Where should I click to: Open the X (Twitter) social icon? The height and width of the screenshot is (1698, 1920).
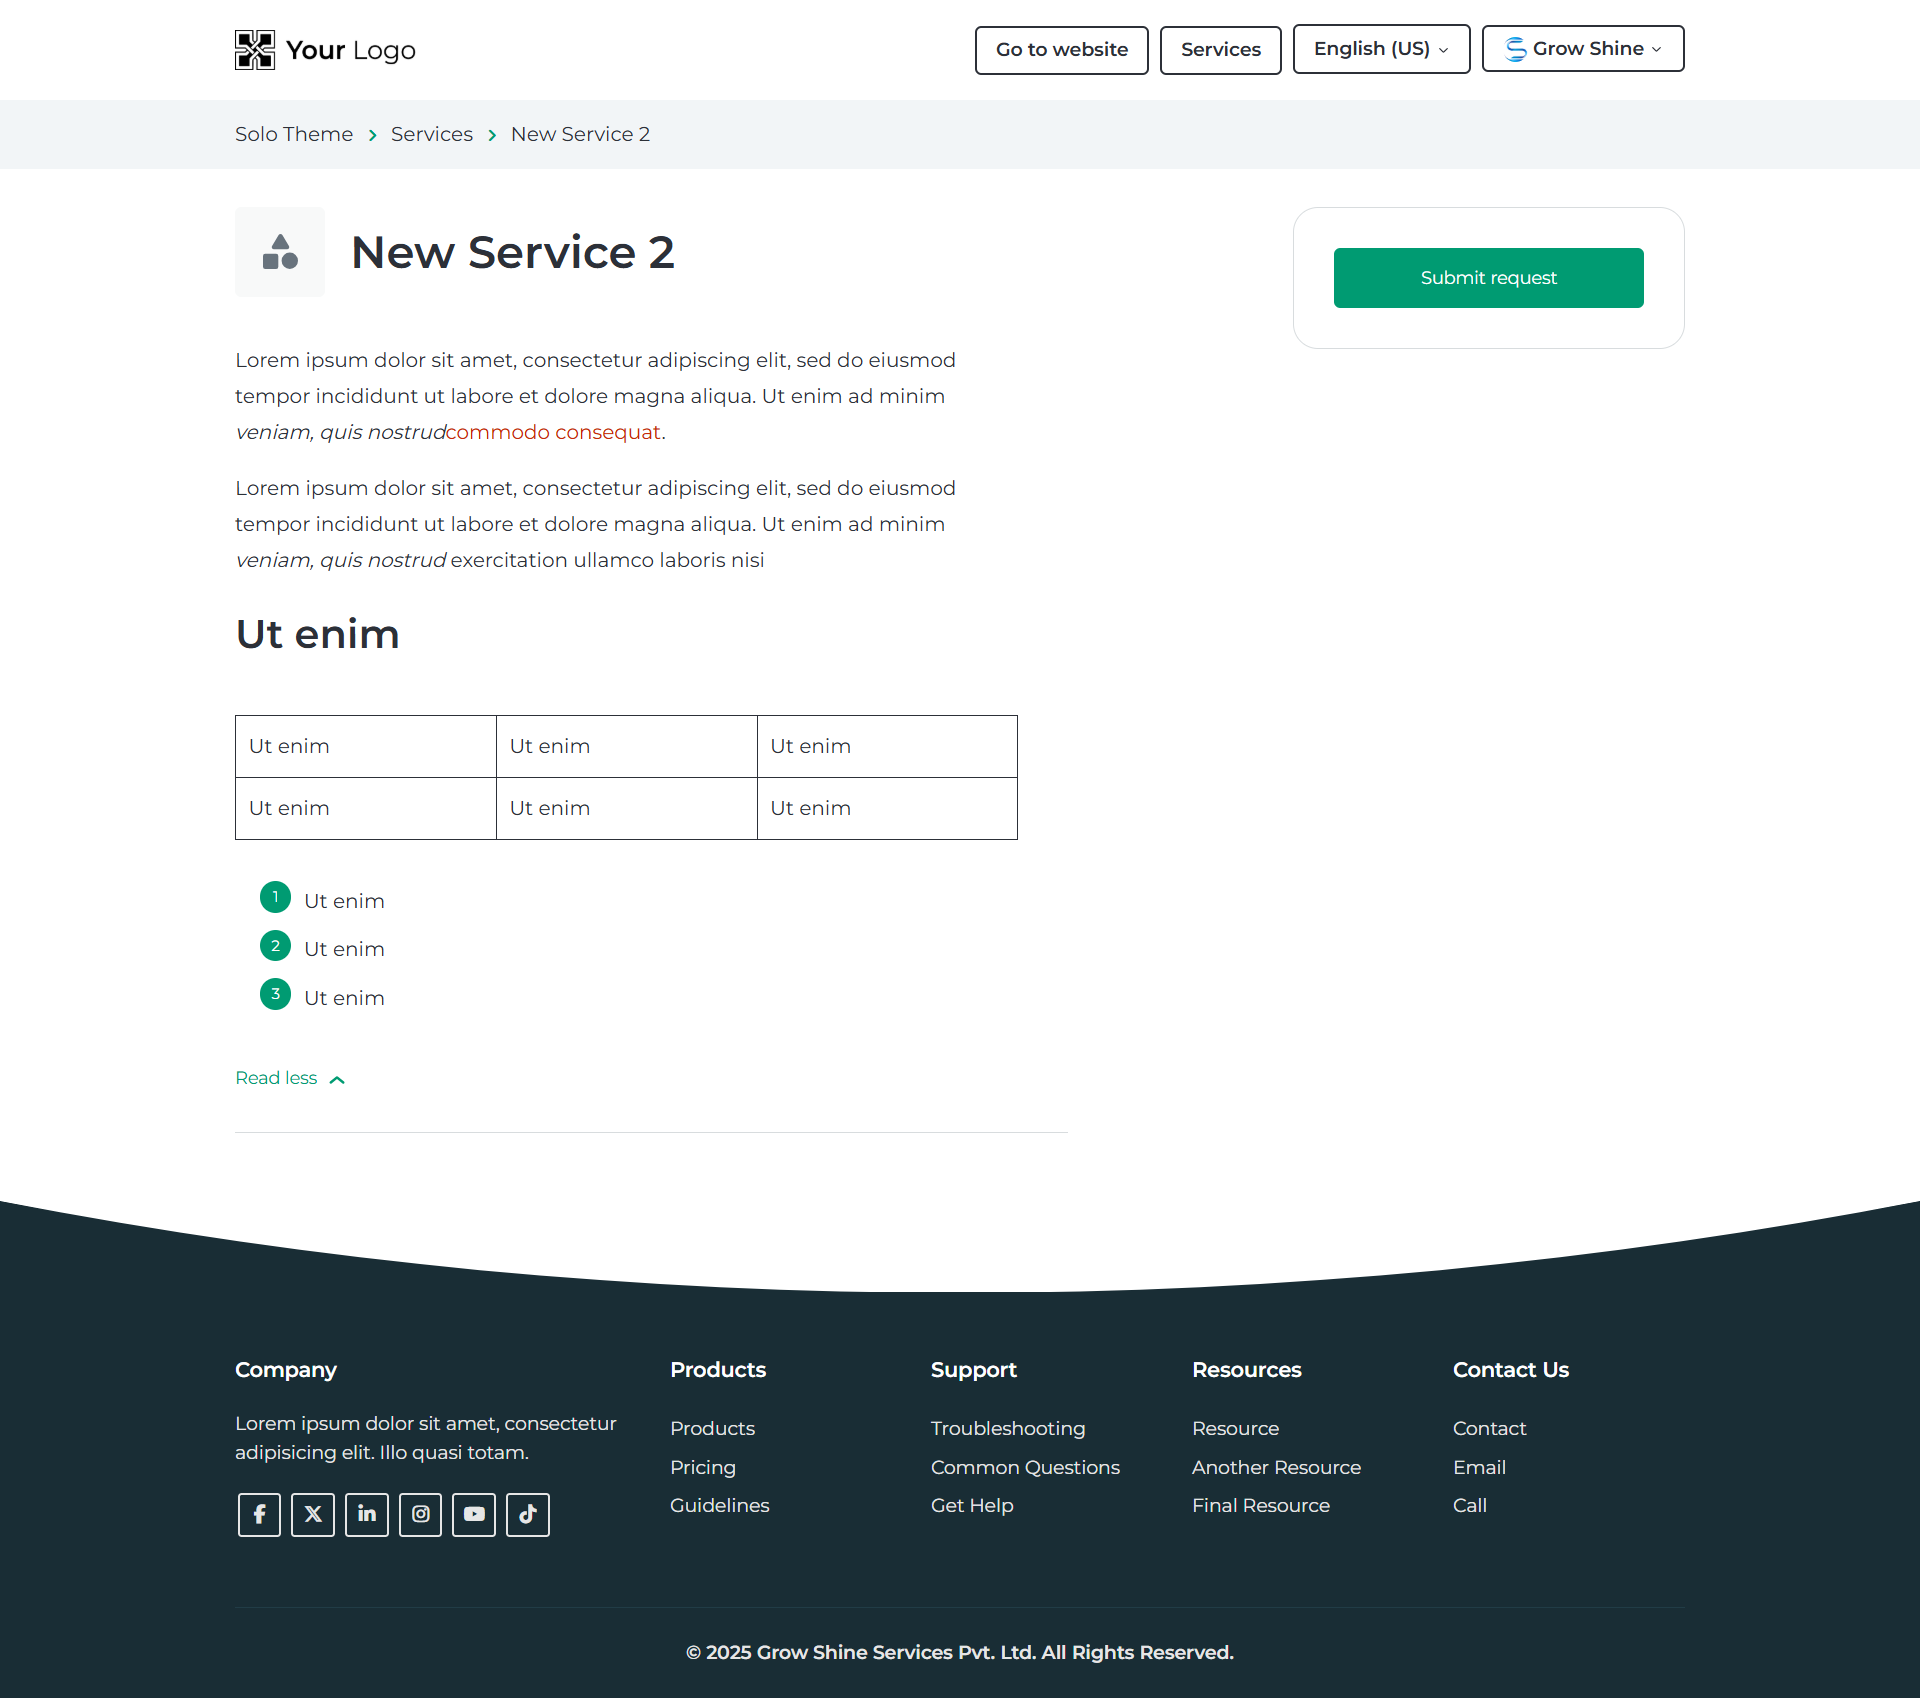(313, 1514)
